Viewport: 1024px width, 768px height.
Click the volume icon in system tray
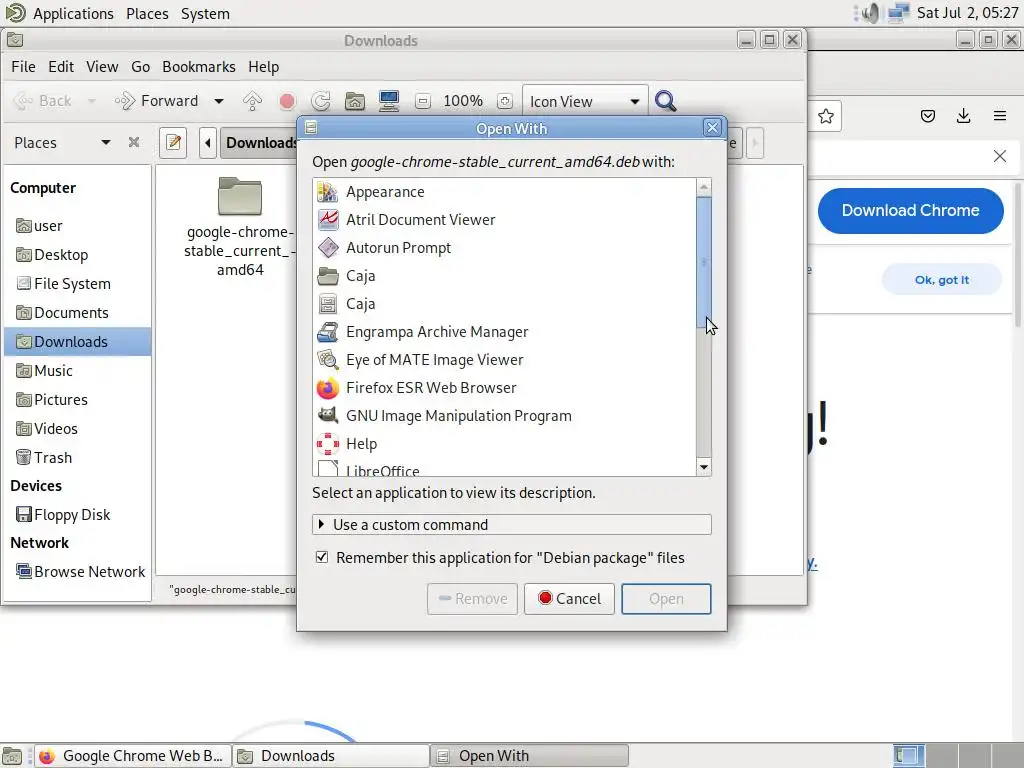(x=869, y=13)
